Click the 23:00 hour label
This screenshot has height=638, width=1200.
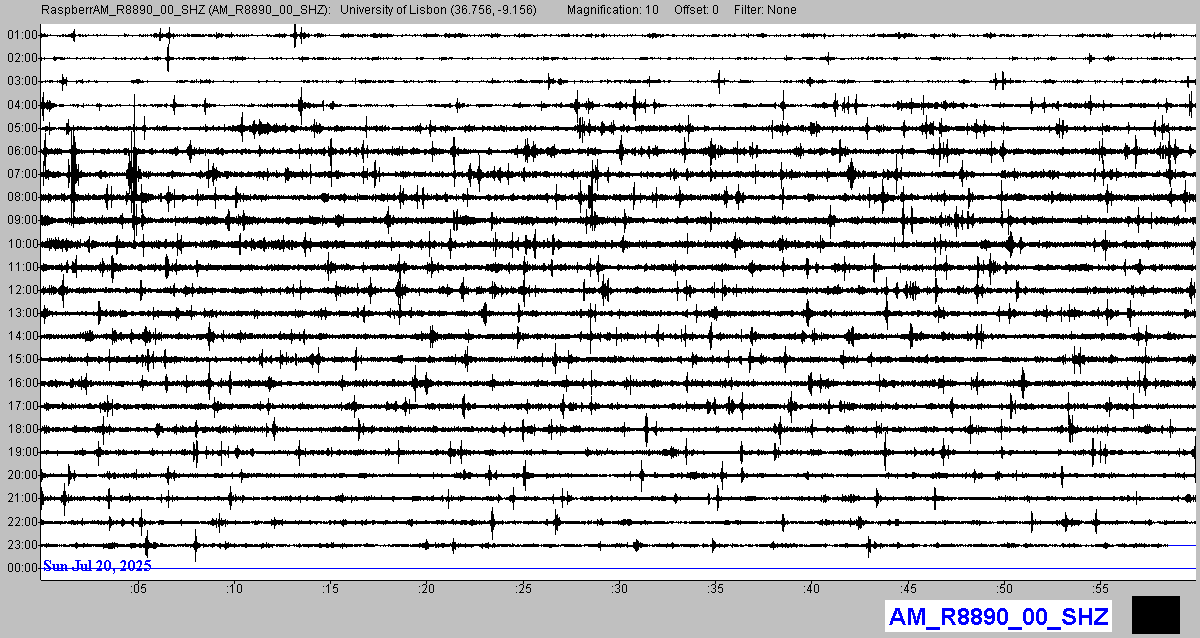click(22, 545)
